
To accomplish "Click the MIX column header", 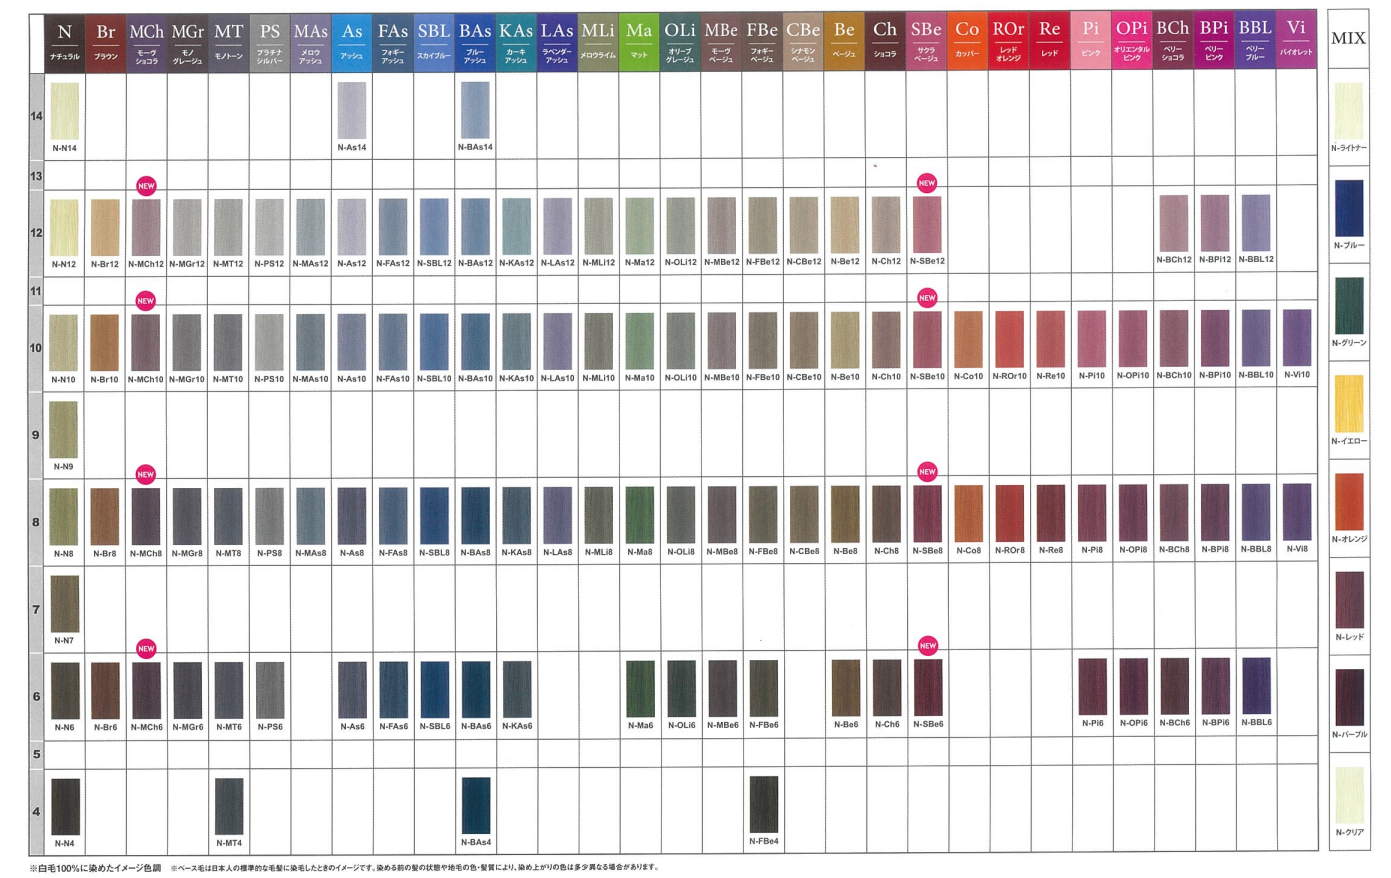I will 1348,39.
